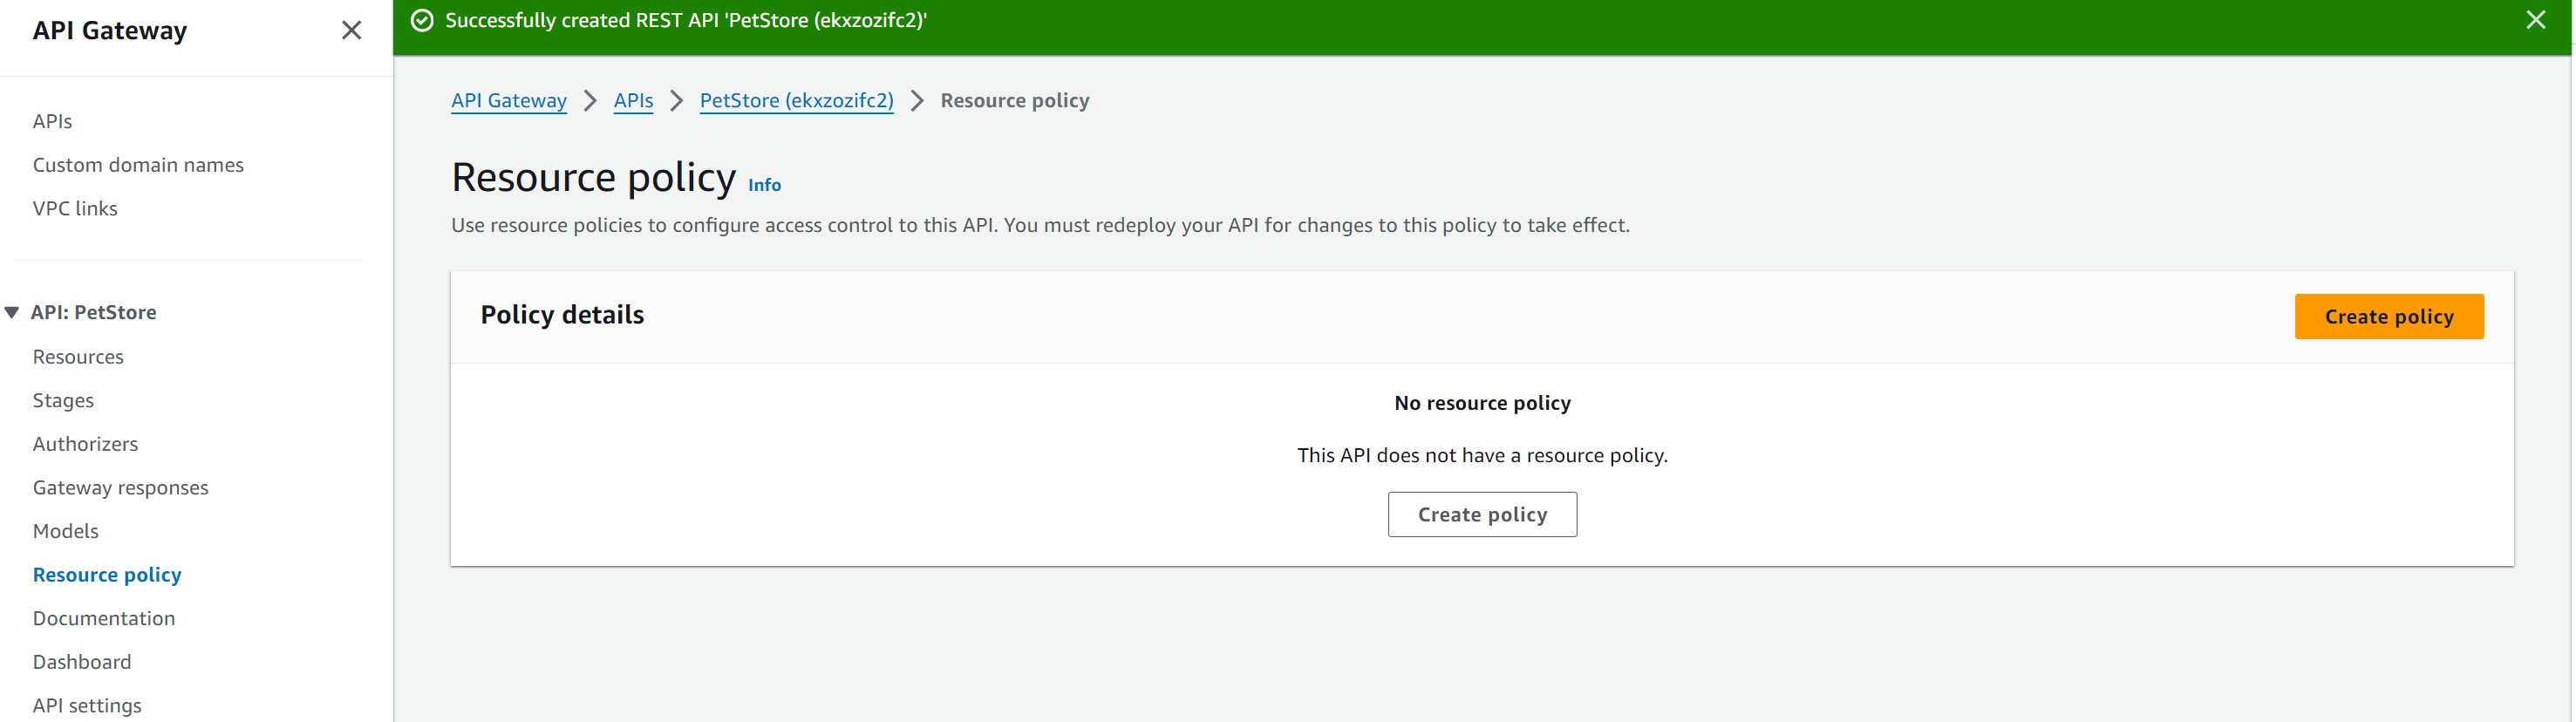Click the orange Create policy button
Viewport: 2576px width, 722px height.
(x=2388, y=316)
